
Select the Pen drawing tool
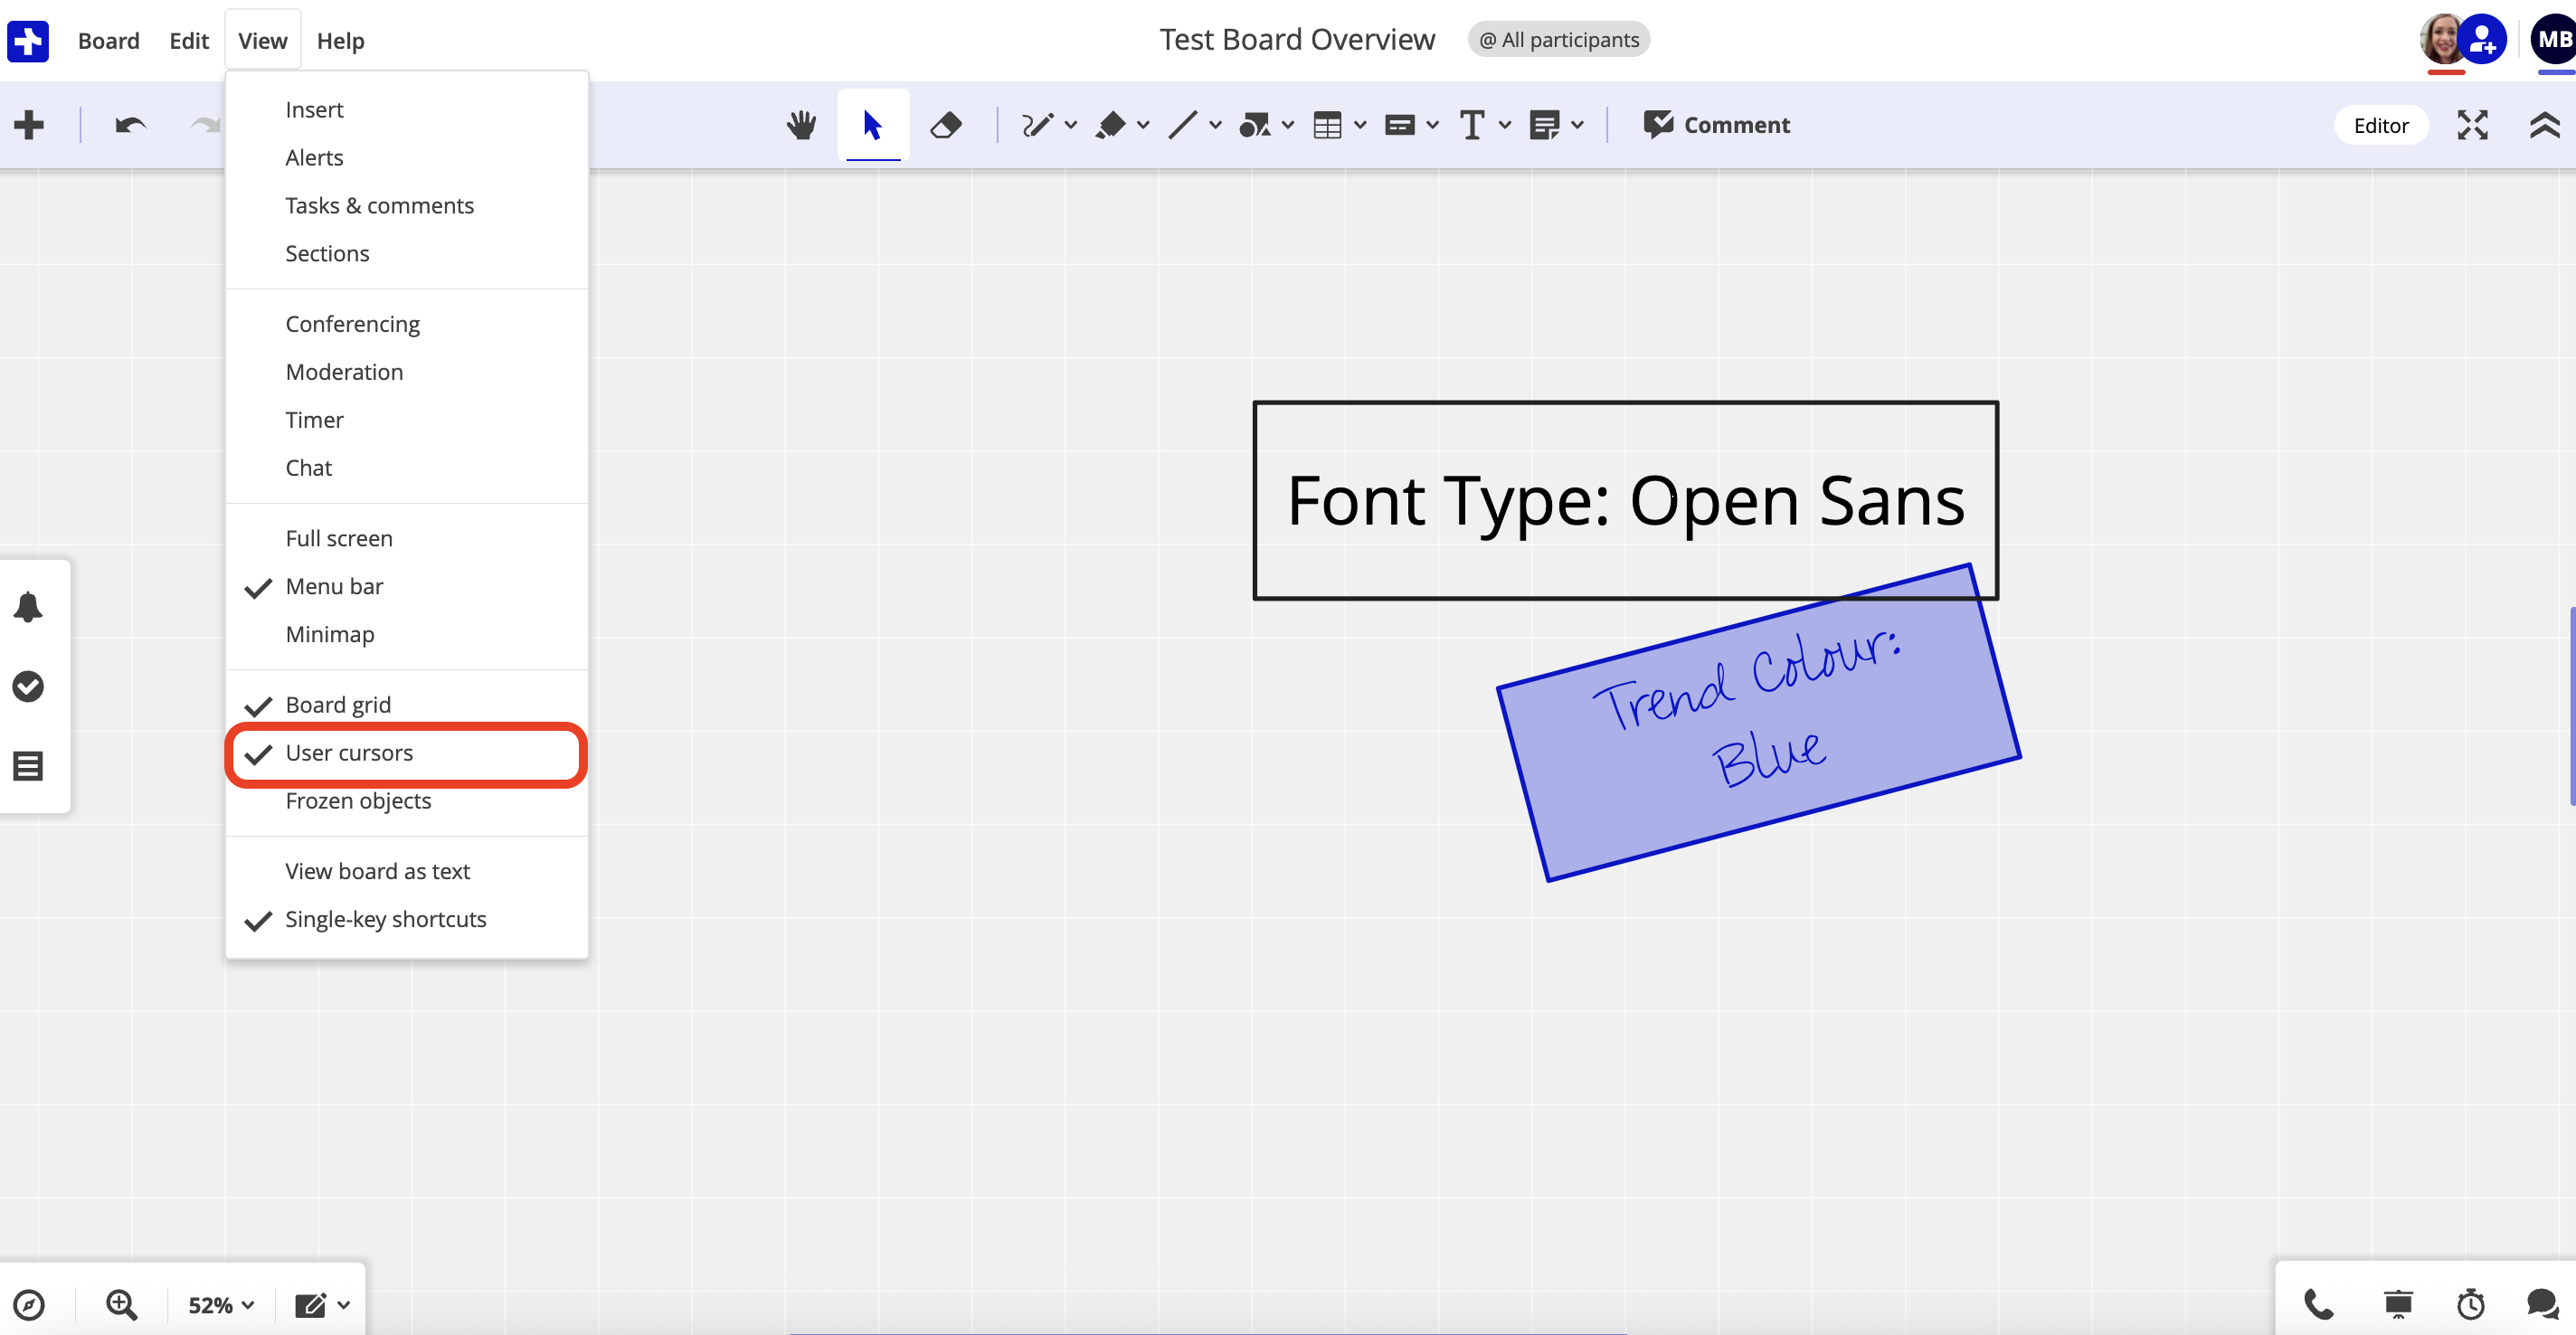(1038, 125)
